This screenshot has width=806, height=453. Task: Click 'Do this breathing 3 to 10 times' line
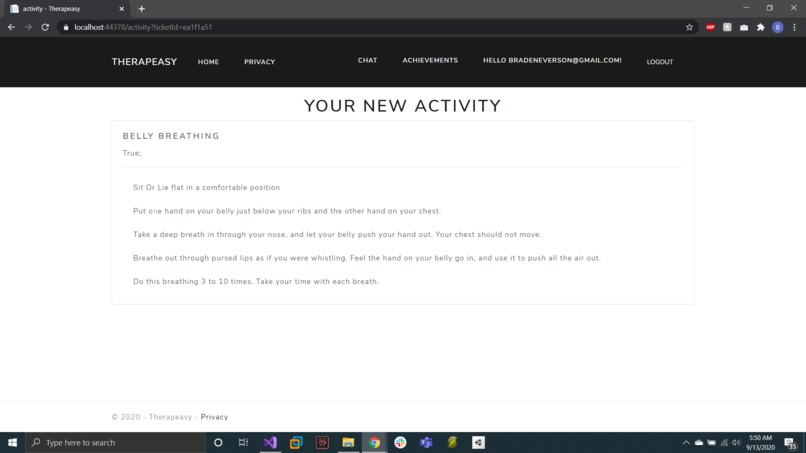(x=256, y=282)
